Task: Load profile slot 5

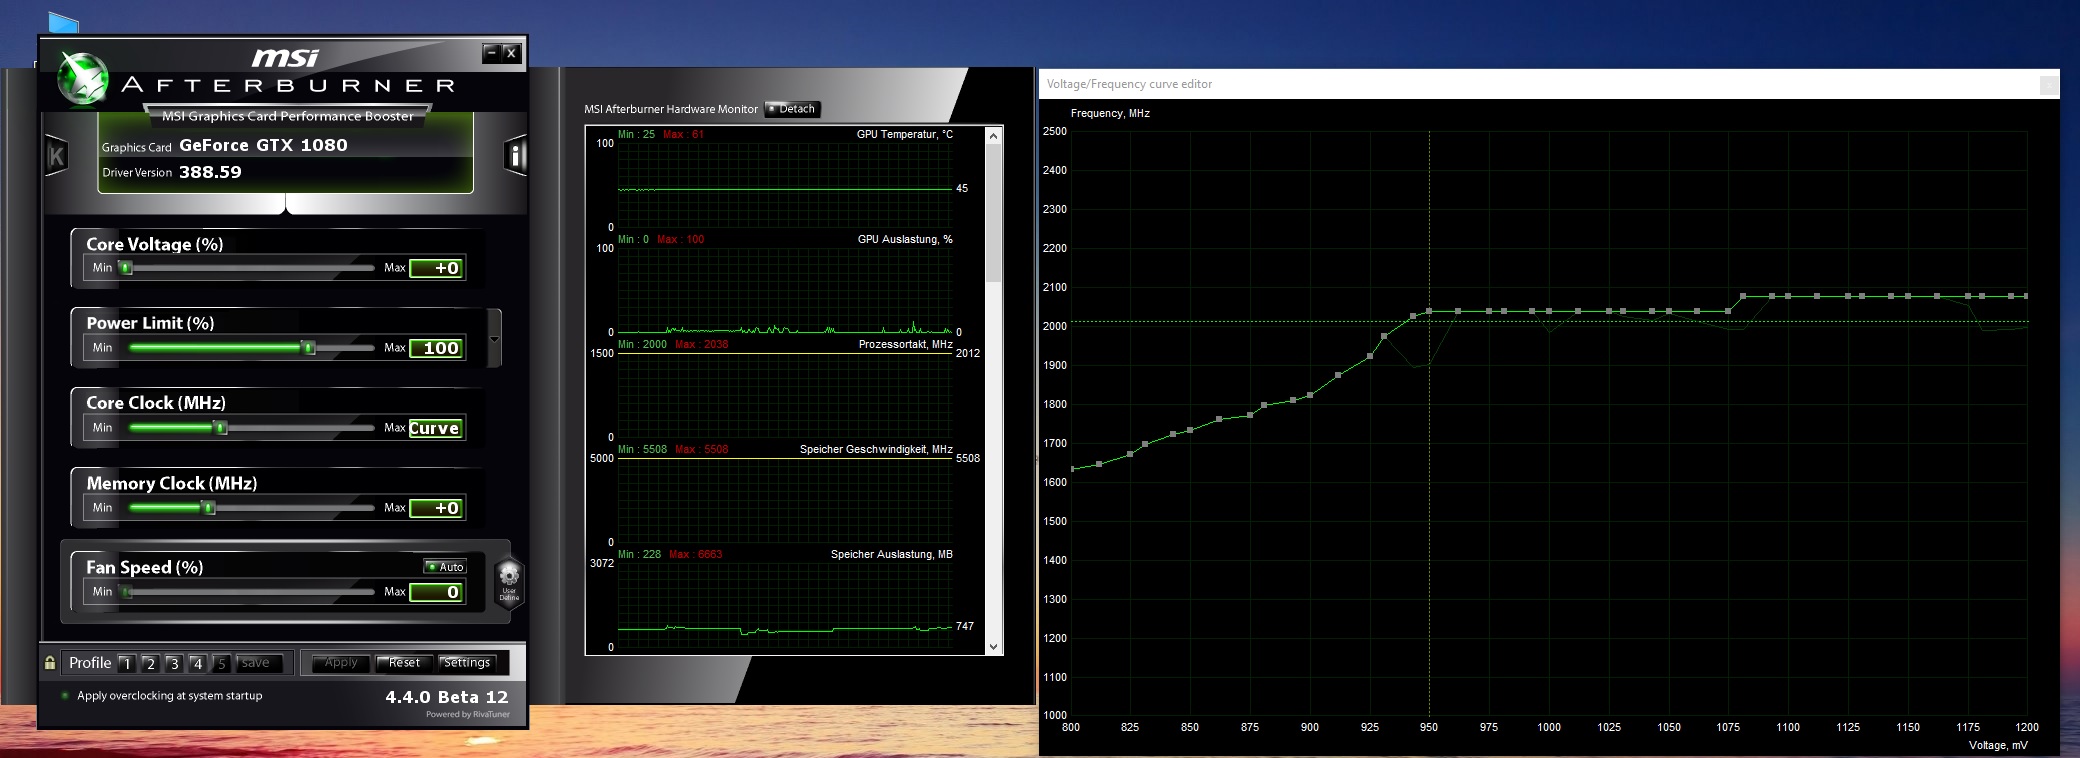Action: click(x=222, y=663)
